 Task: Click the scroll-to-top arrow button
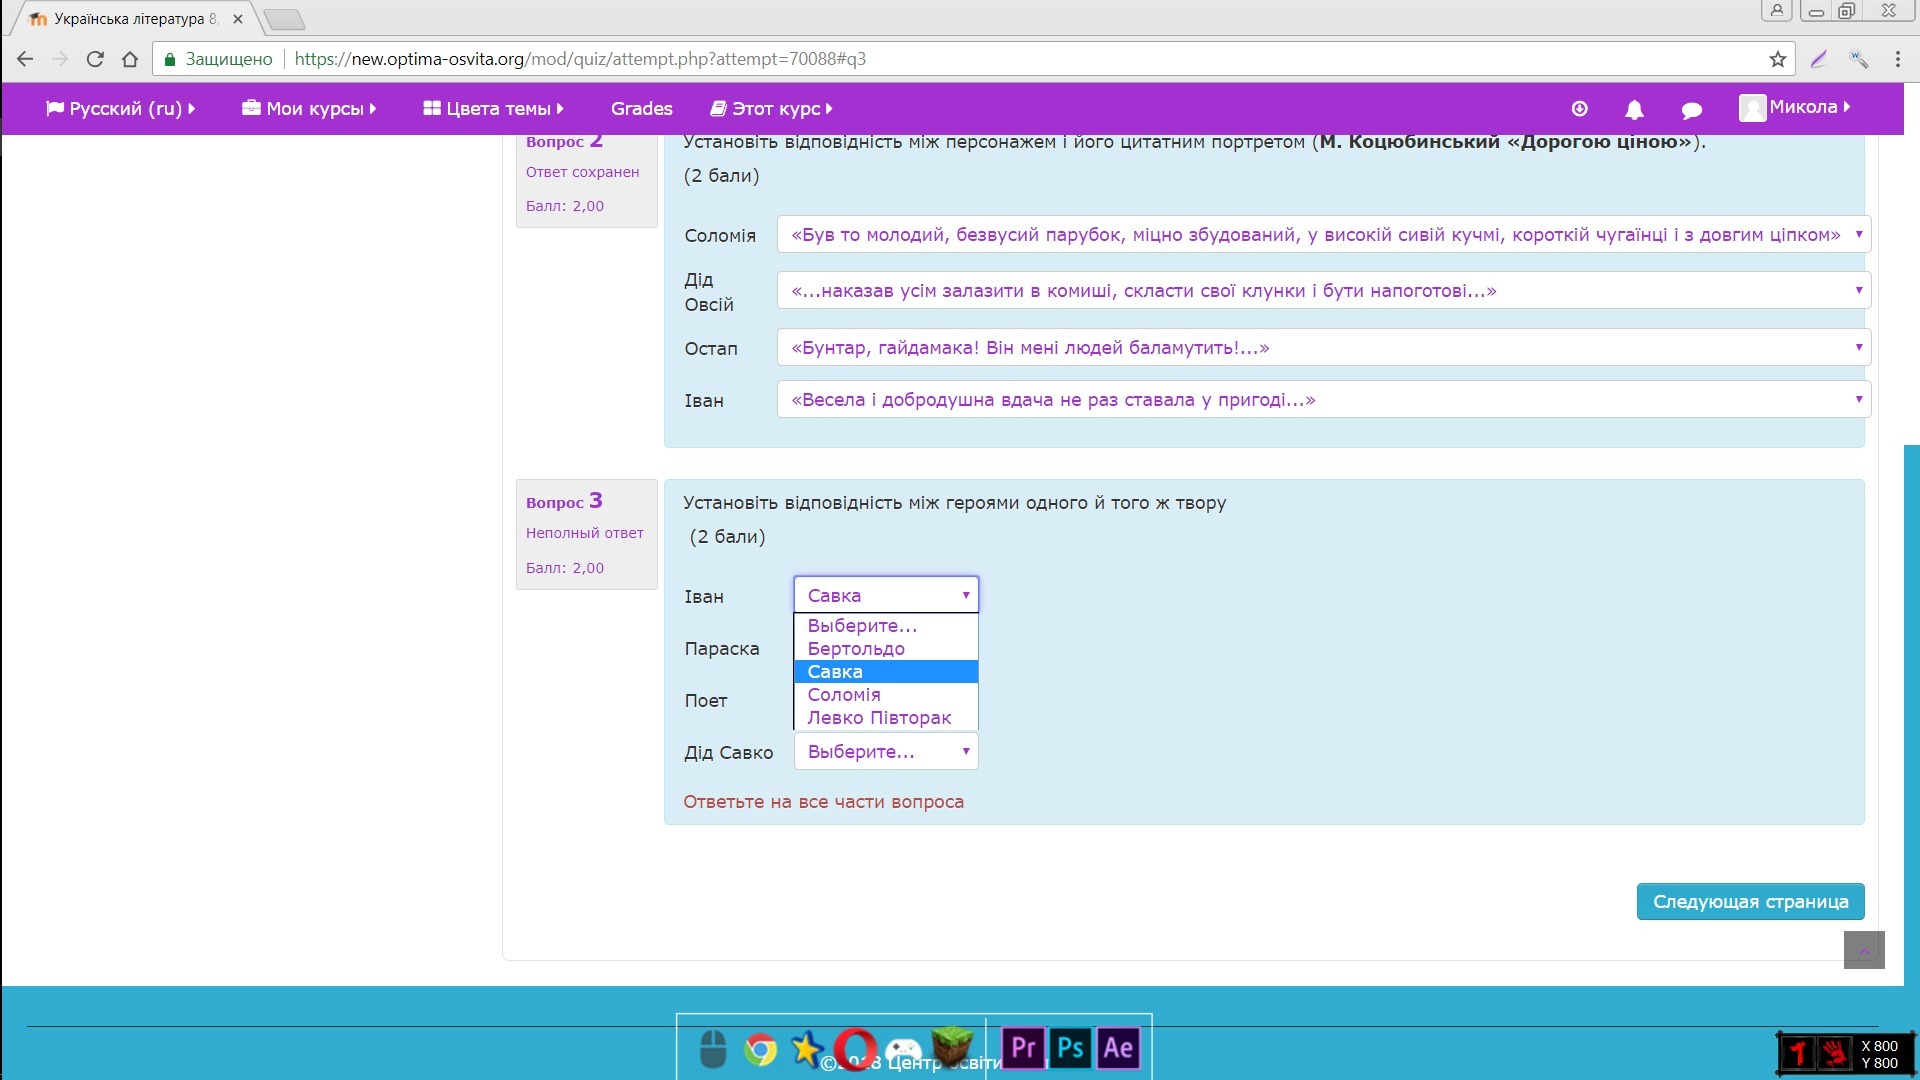[x=1863, y=950]
